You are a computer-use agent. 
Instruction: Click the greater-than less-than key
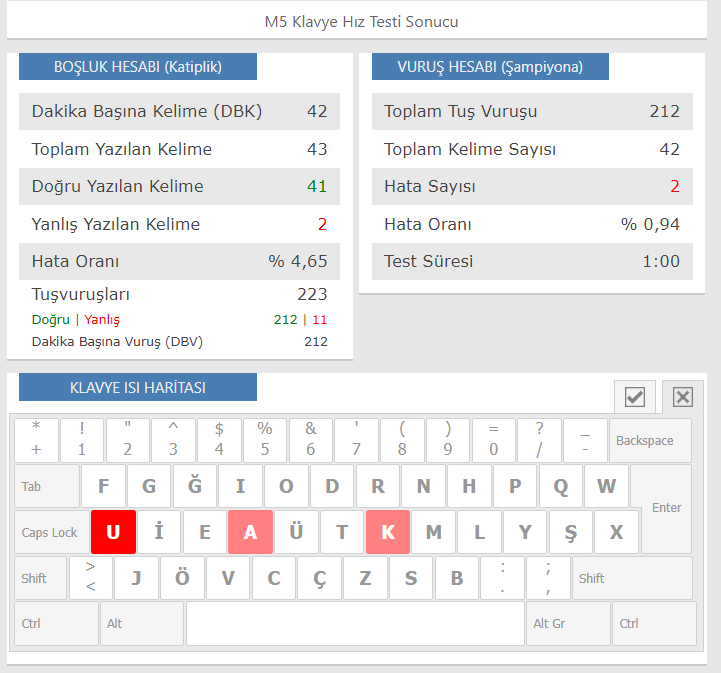91,578
